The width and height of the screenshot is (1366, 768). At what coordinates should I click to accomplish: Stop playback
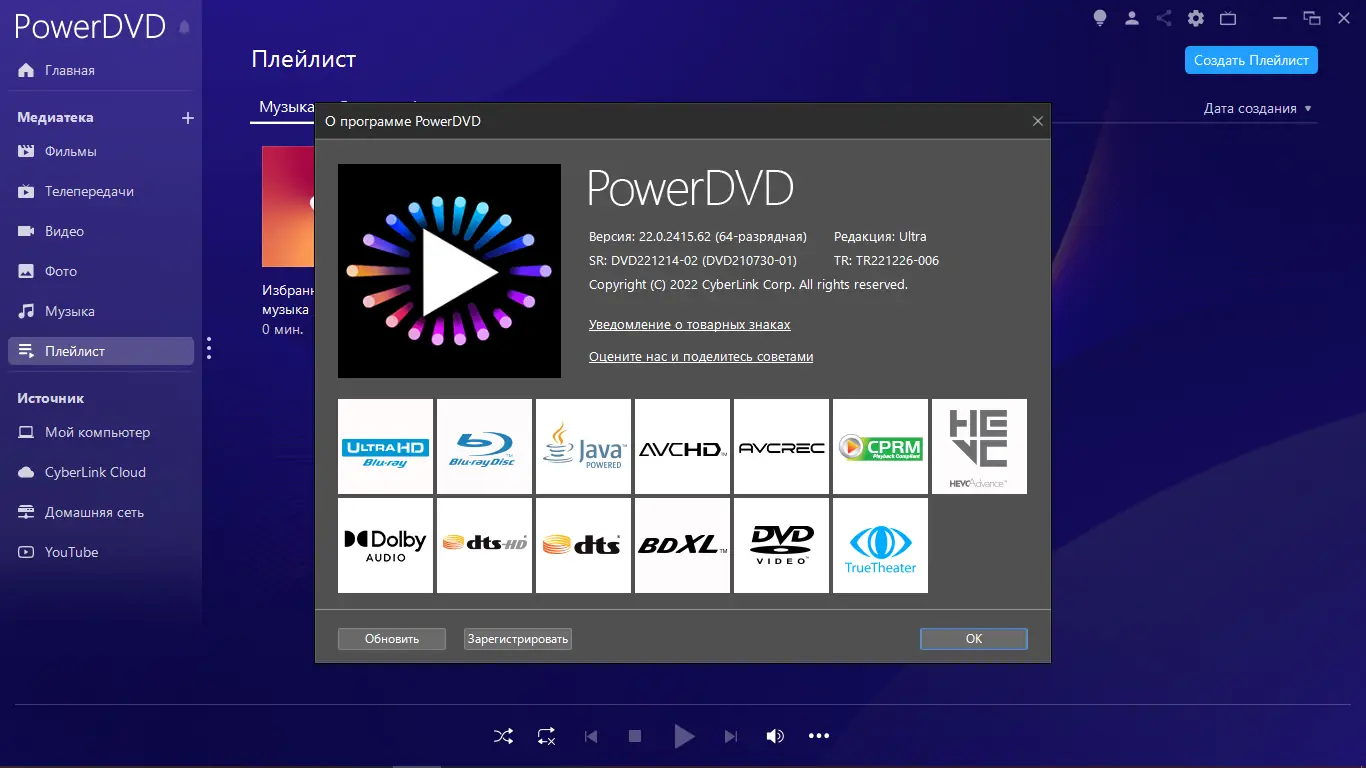tap(634, 737)
